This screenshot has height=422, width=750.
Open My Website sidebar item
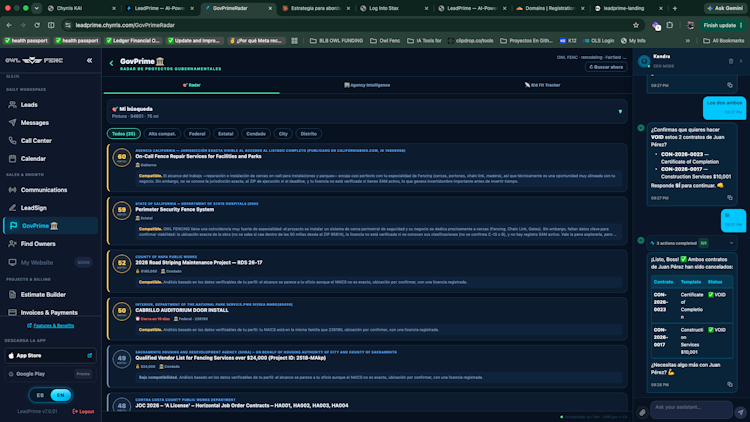click(50, 262)
